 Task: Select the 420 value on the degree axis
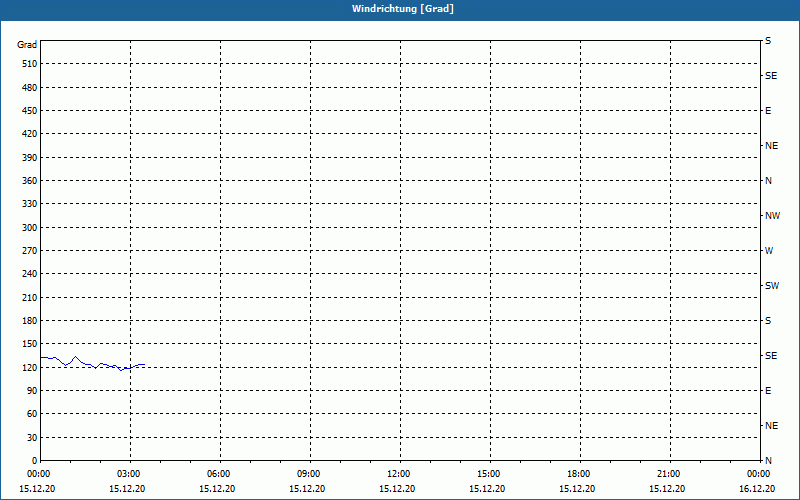(30, 134)
